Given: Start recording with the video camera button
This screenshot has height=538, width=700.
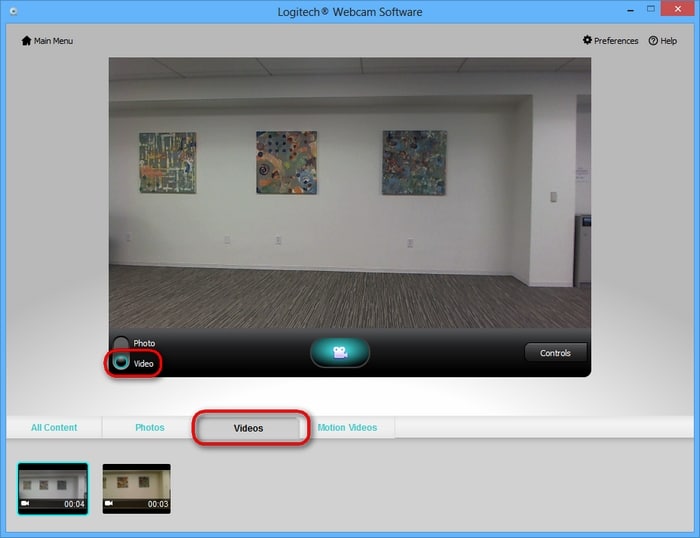Looking at the screenshot, I should (340, 352).
